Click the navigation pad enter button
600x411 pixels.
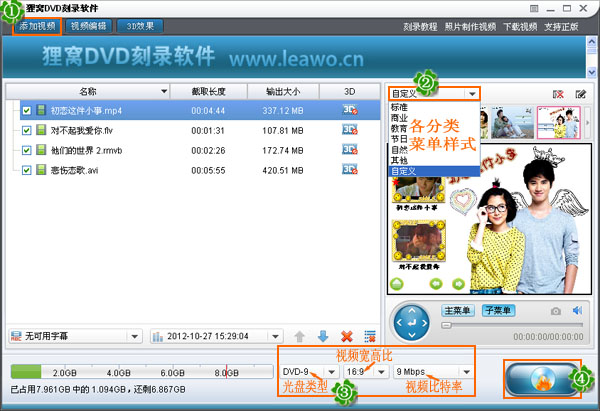(x=412, y=323)
